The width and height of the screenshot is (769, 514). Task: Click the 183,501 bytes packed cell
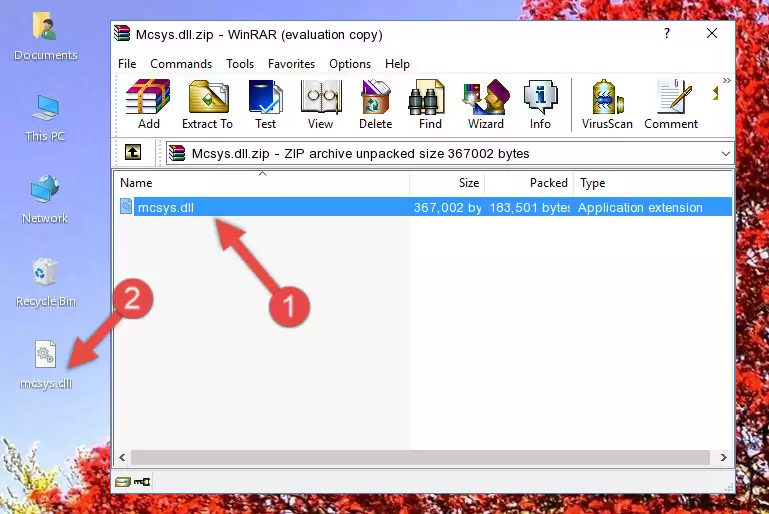(530, 207)
